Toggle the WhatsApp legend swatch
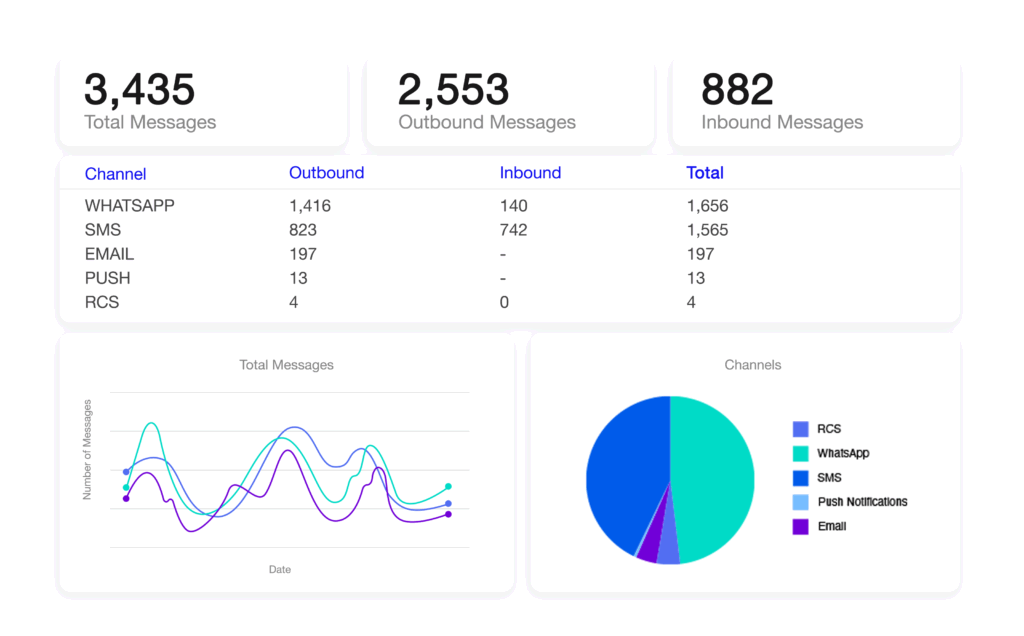The height and width of the screenshot is (636, 1024). tap(800, 454)
